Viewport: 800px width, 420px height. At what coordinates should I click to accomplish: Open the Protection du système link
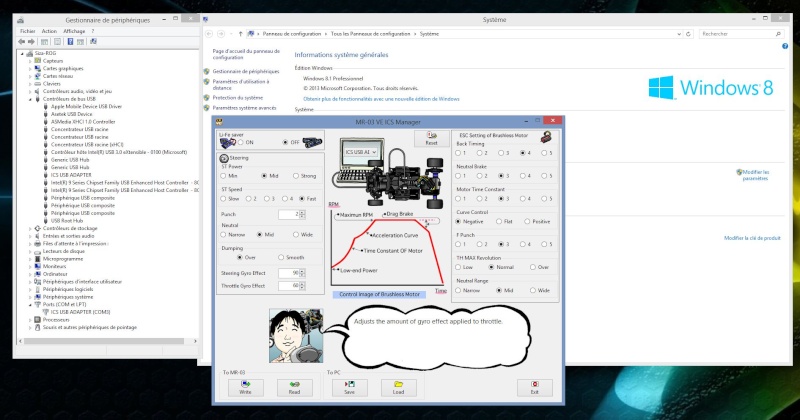coord(238,97)
